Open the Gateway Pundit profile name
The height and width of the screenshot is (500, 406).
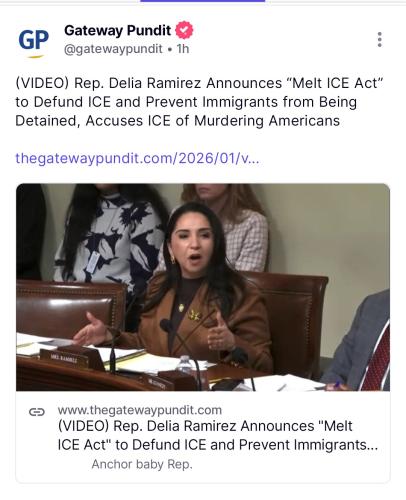point(117,30)
